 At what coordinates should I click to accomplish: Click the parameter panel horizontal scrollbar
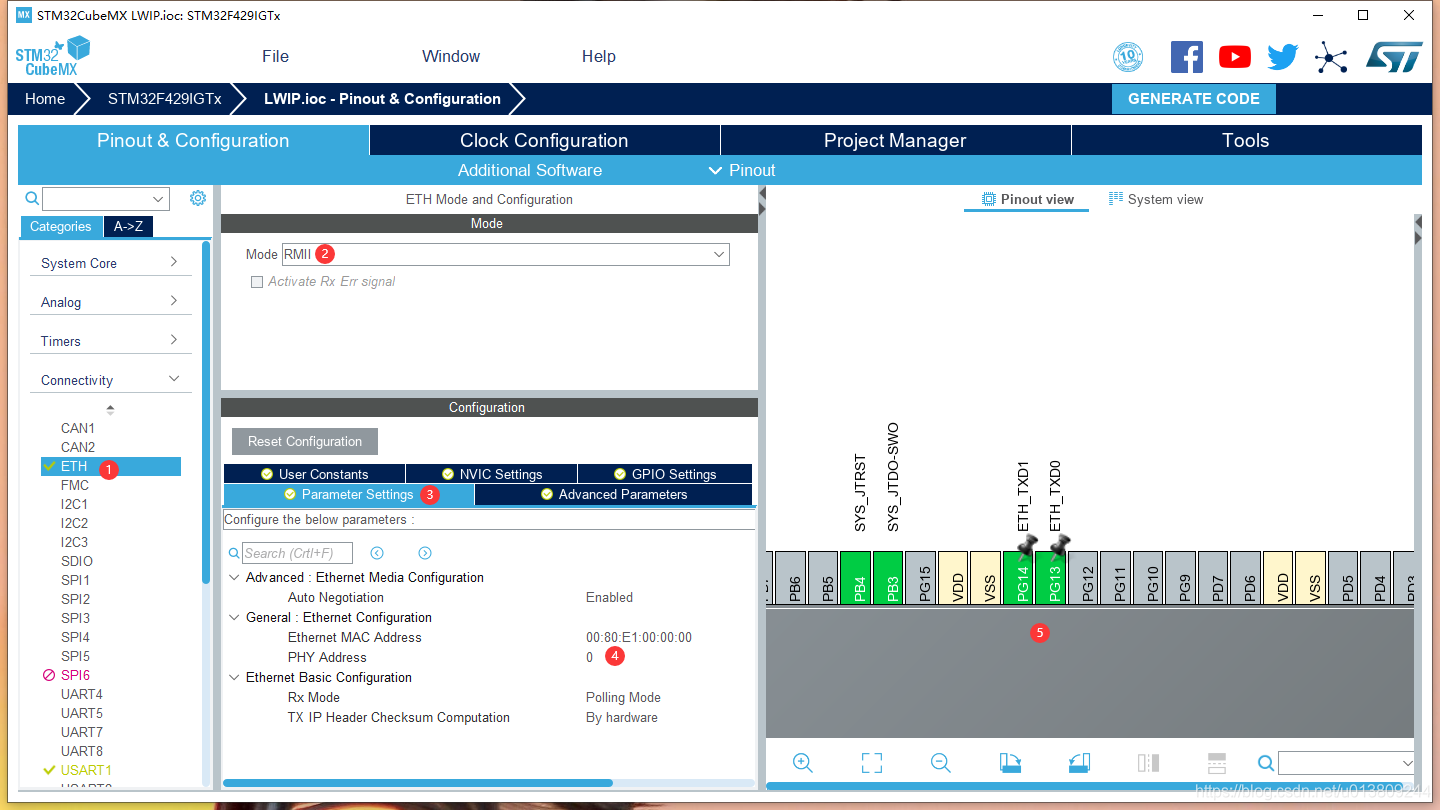click(418, 783)
